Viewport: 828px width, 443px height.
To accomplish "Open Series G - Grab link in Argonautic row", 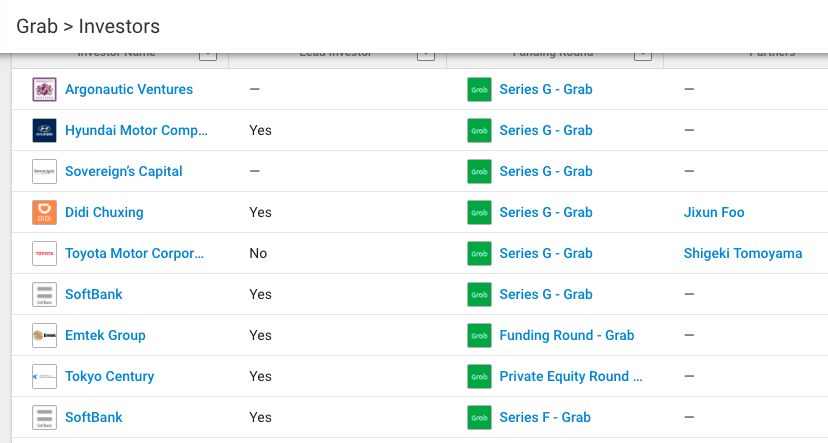I will pos(546,89).
